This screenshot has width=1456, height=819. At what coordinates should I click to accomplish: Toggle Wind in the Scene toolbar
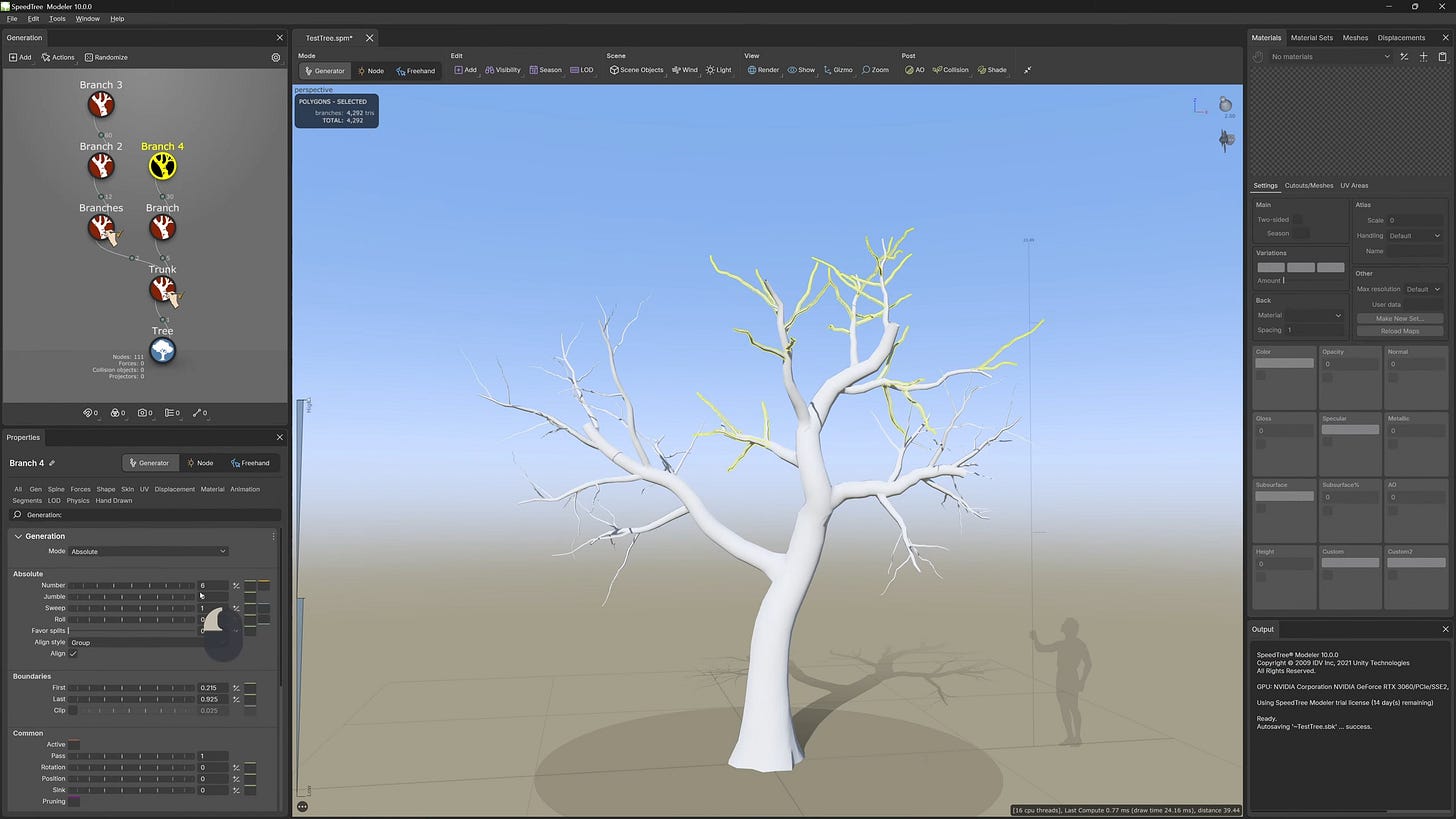pyautogui.click(x=685, y=70)
